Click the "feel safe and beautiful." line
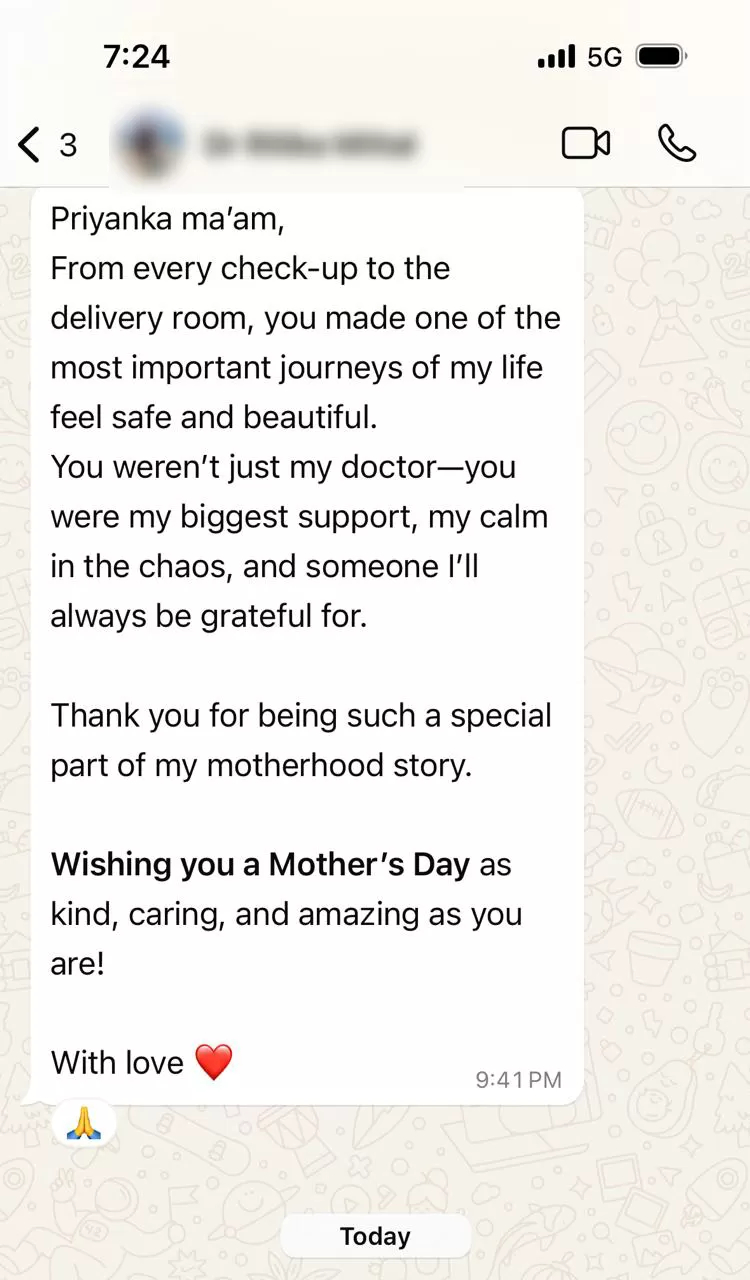The width and height of the screenshot is (750, 1280). point(214,417)
